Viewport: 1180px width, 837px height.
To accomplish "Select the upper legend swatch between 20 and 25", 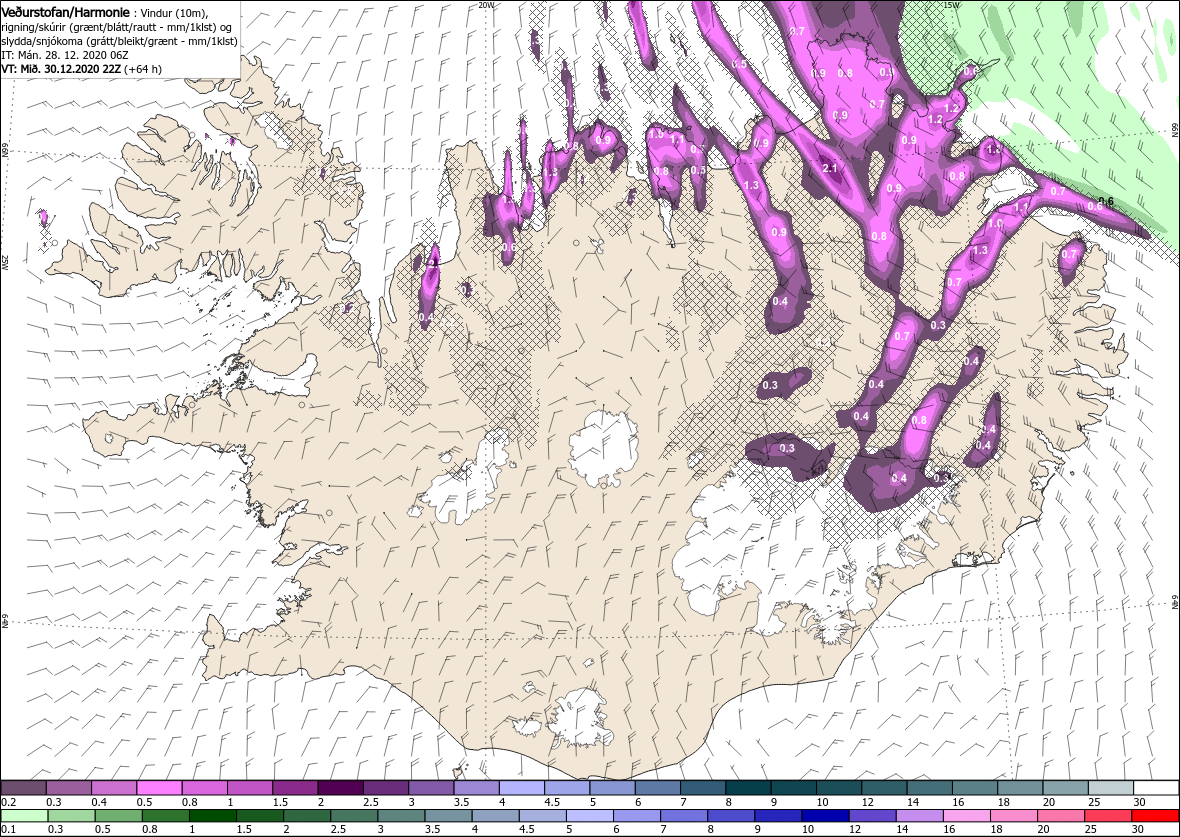I will pos(1065,788).
